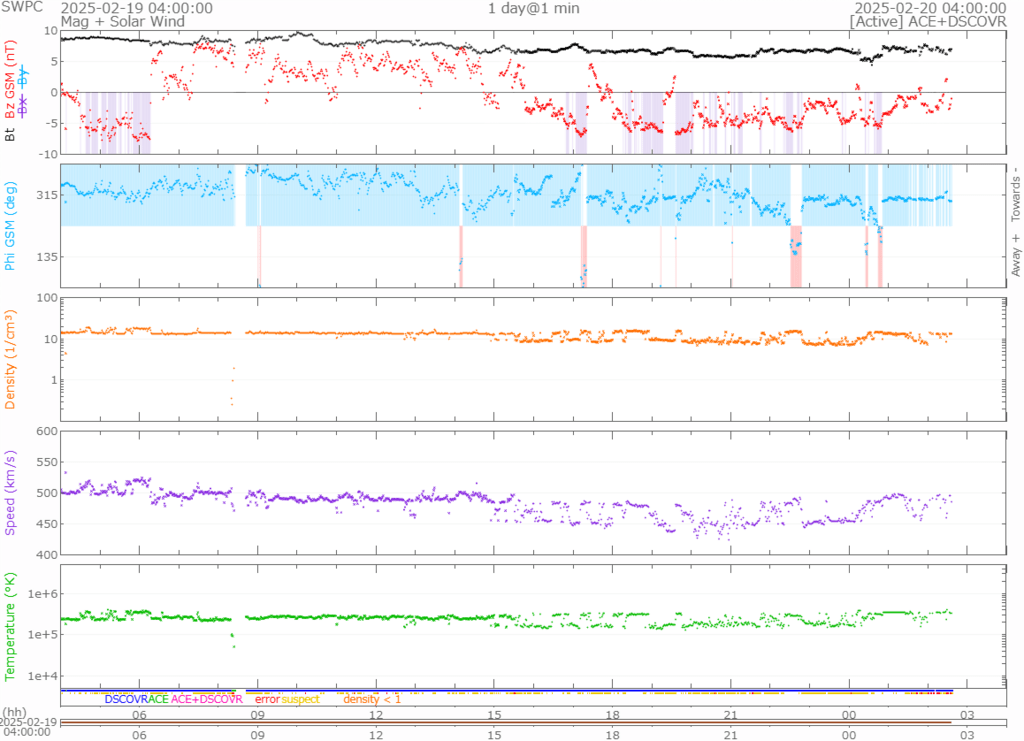Click the yellow 'suspect' legend entry
Viewport: 1024px width, 741px height.
[300, 699]
